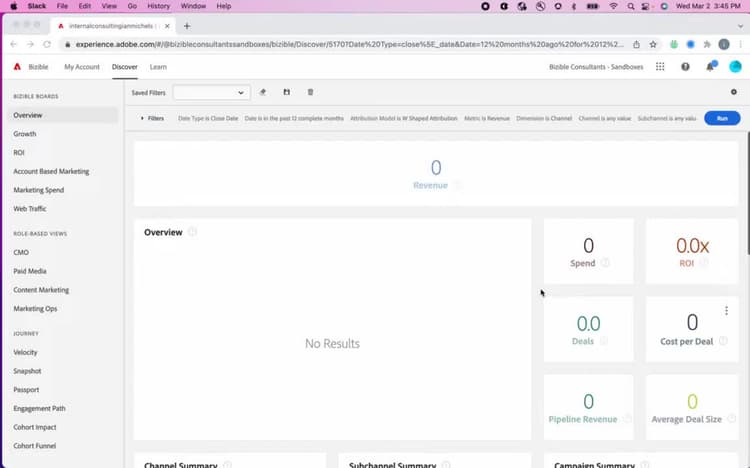This screenshot has height=468, width=750.
Task: Open the Marketing Ops view
Action: [x=35, y=309]
